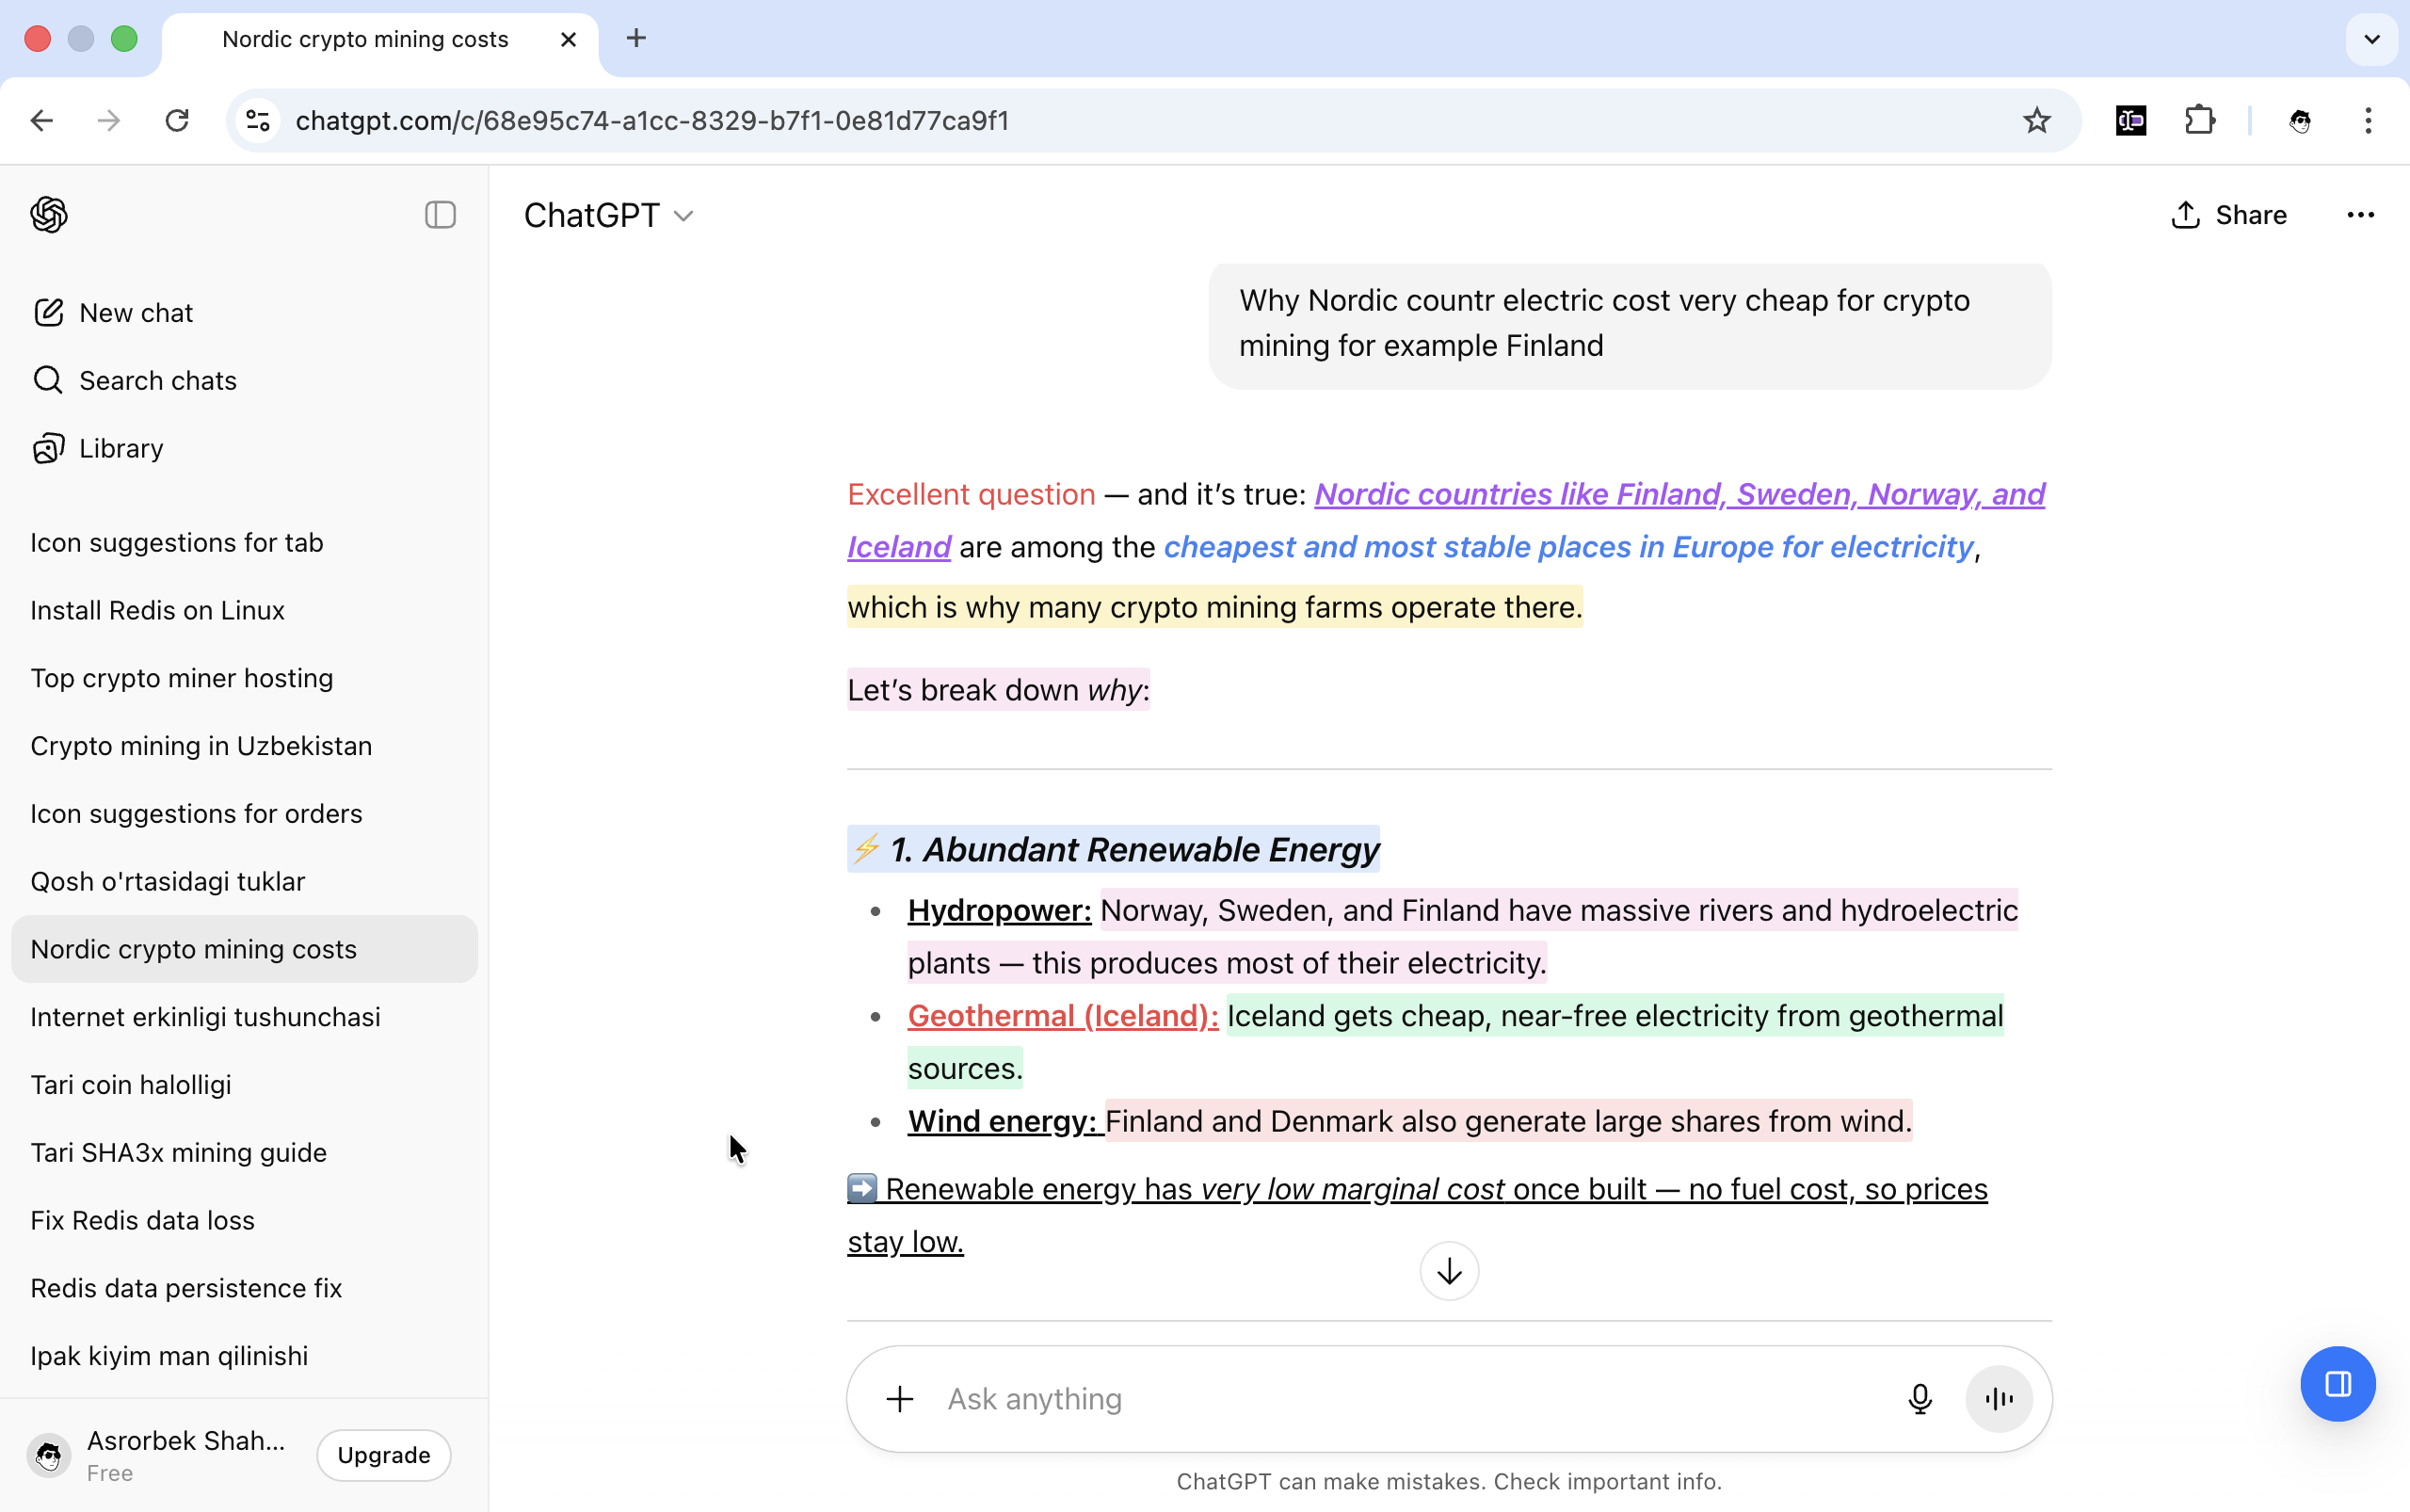The height and width of the screenshot is (1512, 2410).
Task: Launch voice mode from the composer
Action: pos(1997,1398)
